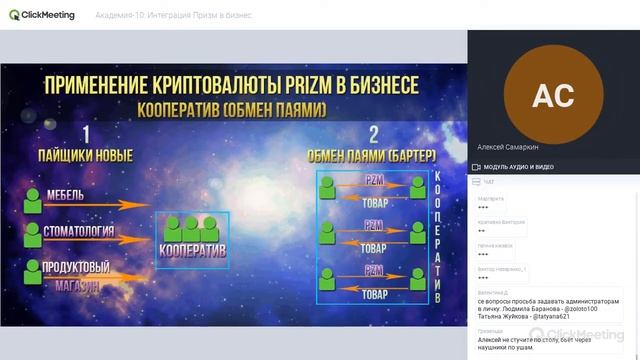Click the message starting 'Алексей не стучите'

click(549, 340)
